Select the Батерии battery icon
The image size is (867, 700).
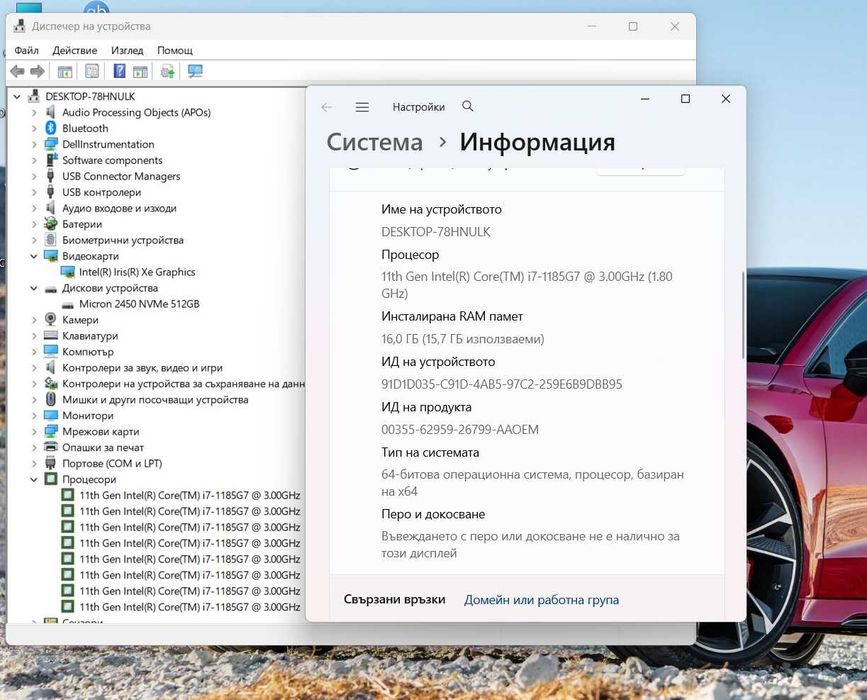pyautogui.click(x=51, y=224)
